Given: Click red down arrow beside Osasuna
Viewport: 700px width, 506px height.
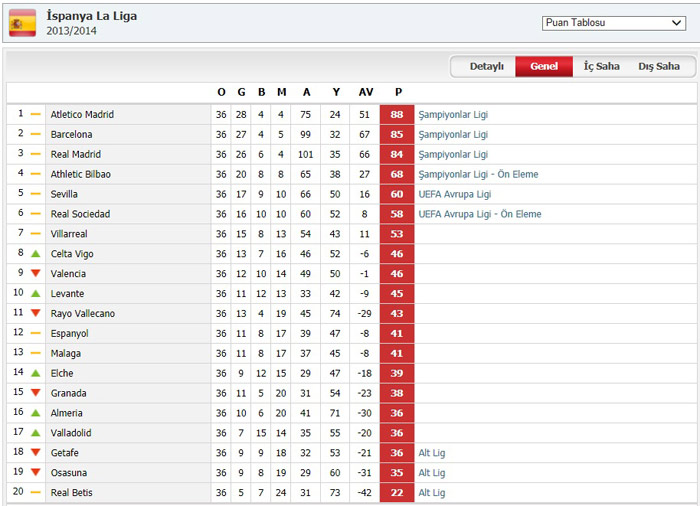Looking at the screenshot, I should 36,473.
